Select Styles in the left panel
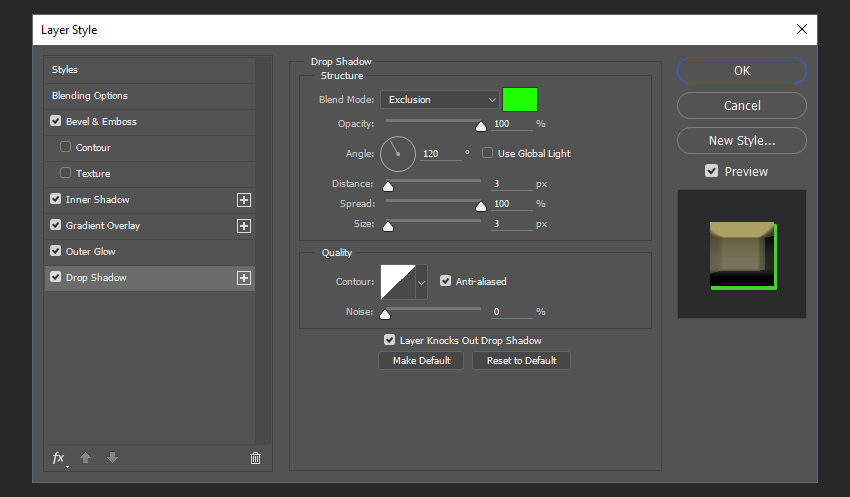850x497 pixels. (x=65, y=70)
